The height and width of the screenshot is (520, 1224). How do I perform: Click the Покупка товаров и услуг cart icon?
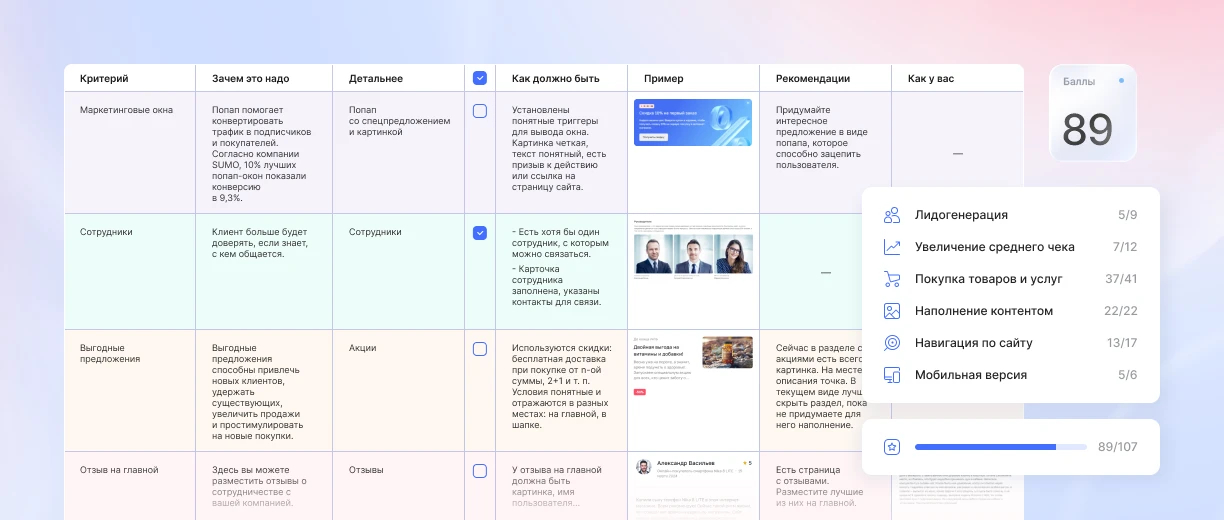click(x=892, y=279)
